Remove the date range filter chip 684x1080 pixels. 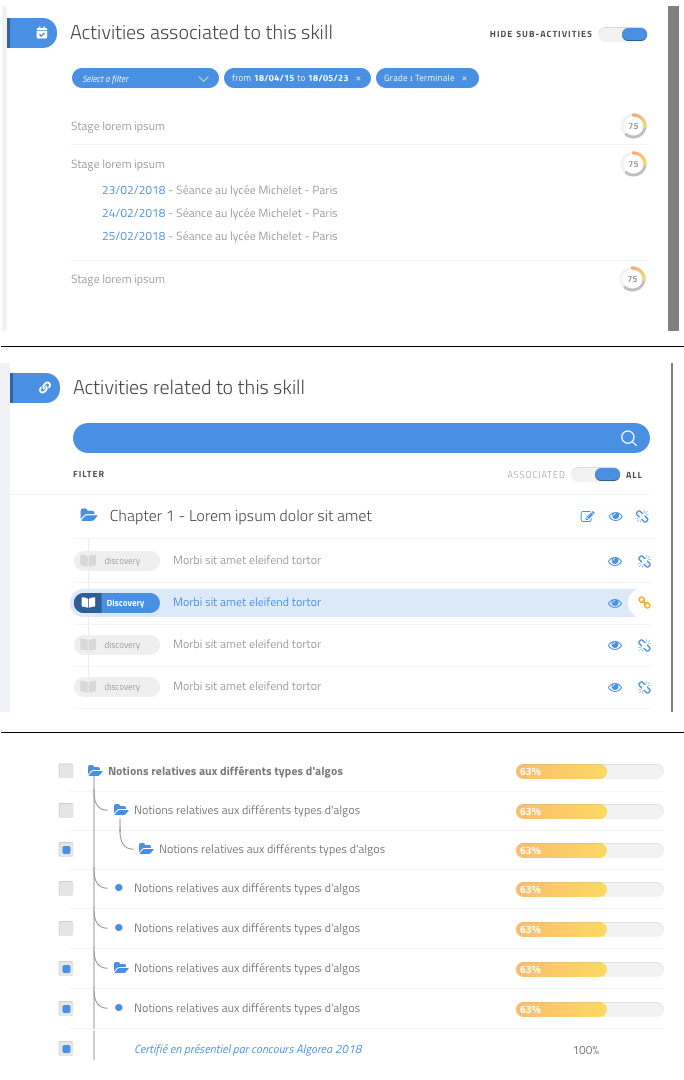(x=358, y=78)
